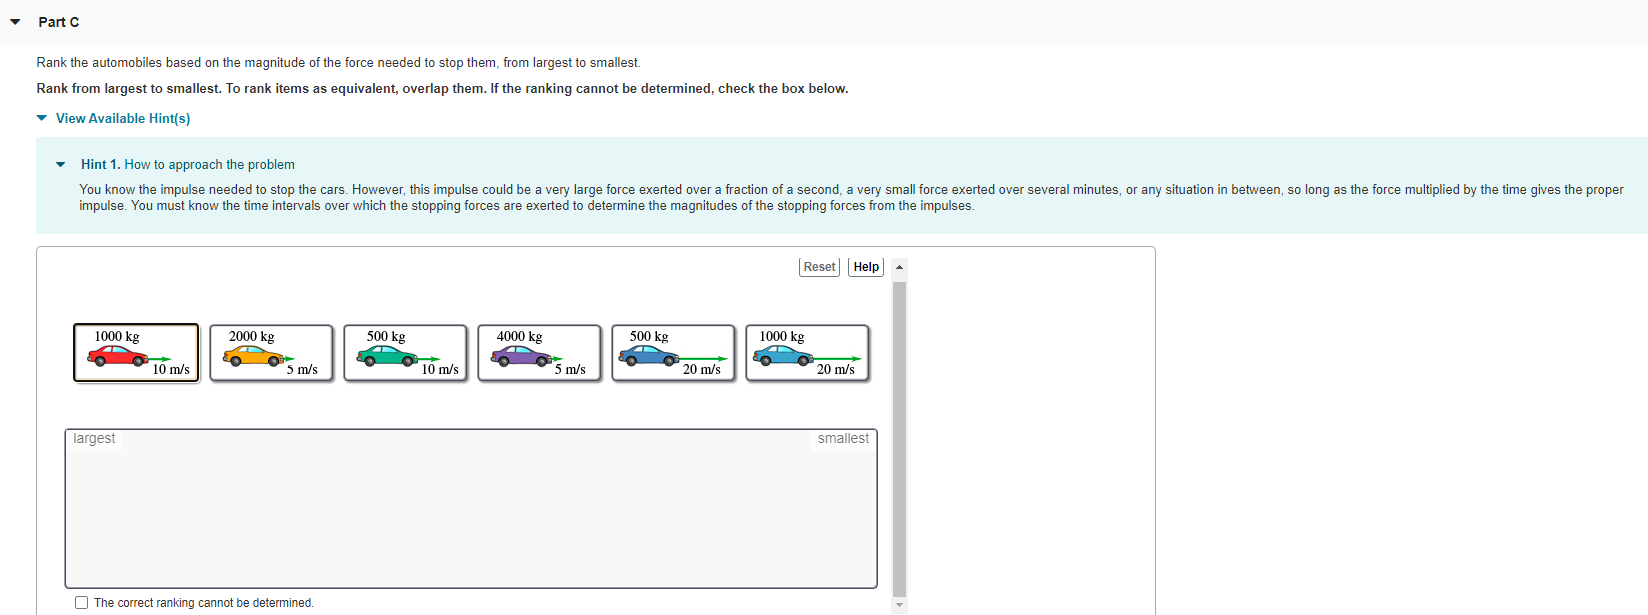1648x615 pixels.
Task: Click the bold 'Rank from largest to smallest' instruction
Action: 442,89
